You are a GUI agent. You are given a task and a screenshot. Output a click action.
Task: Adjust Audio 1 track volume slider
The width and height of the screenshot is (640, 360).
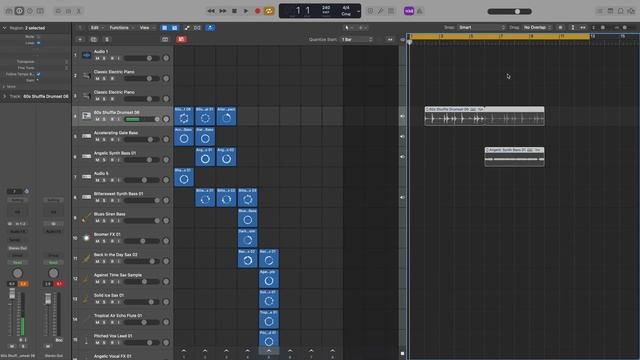pyautogui.click(x=142, y=58)
